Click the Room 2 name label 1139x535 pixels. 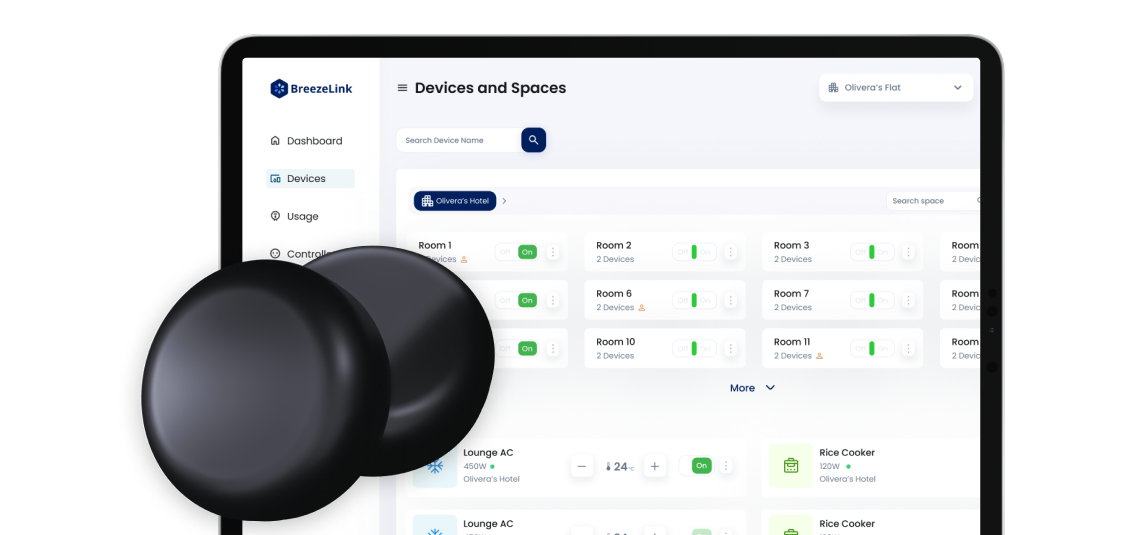pos(614,245)
